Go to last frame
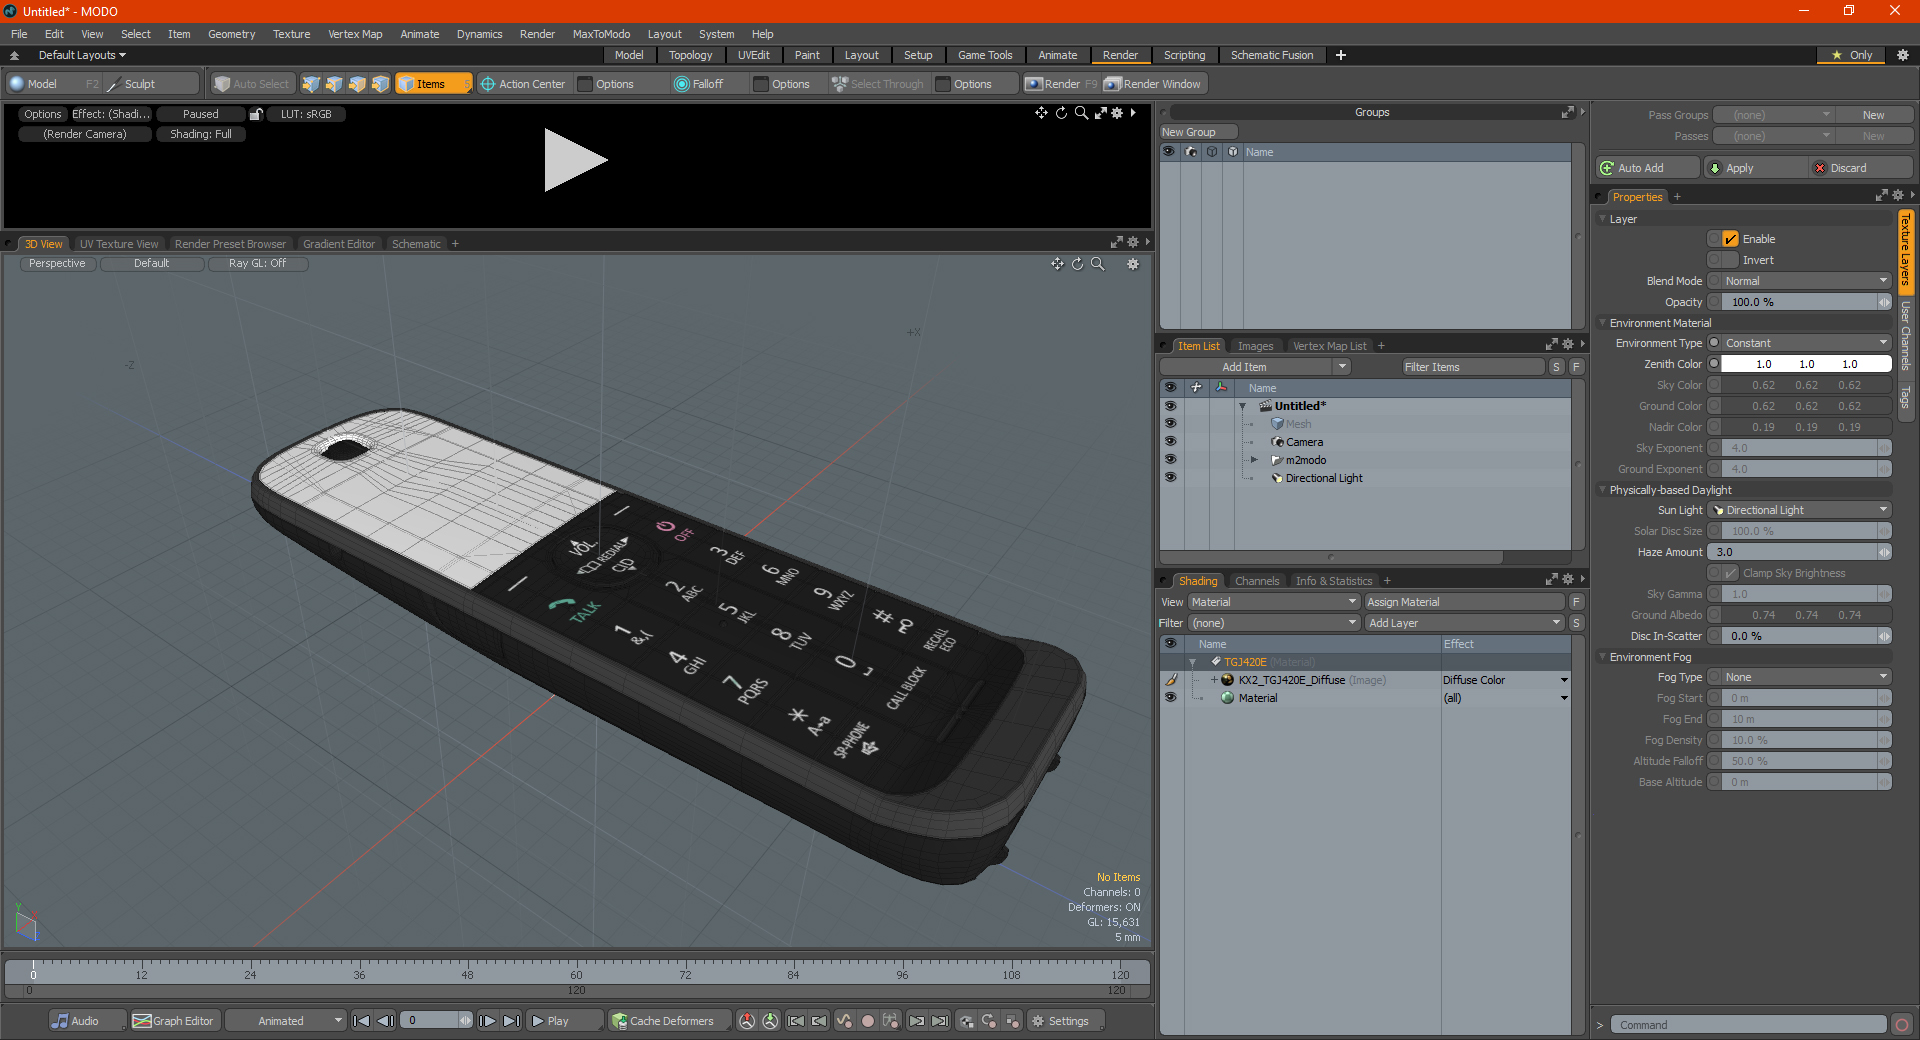 pyautogui.click(x=511, y=1021)
